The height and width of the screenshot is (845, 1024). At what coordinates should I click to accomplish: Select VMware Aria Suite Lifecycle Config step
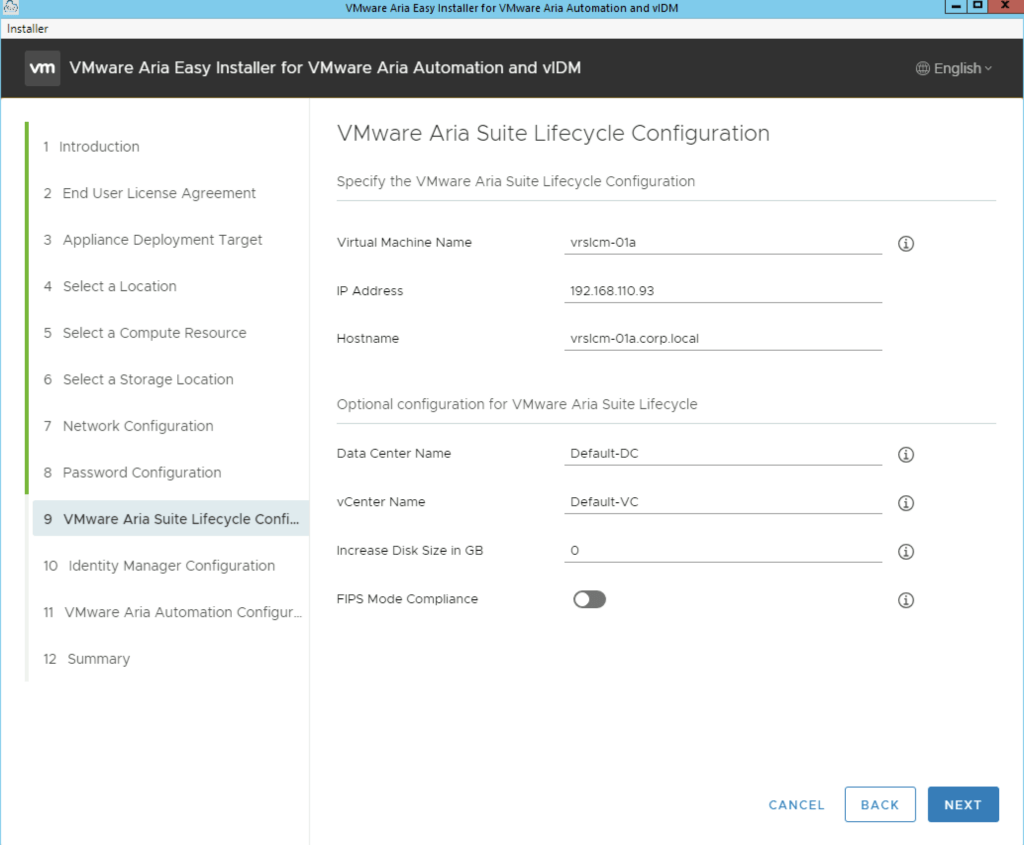point(171,518)
